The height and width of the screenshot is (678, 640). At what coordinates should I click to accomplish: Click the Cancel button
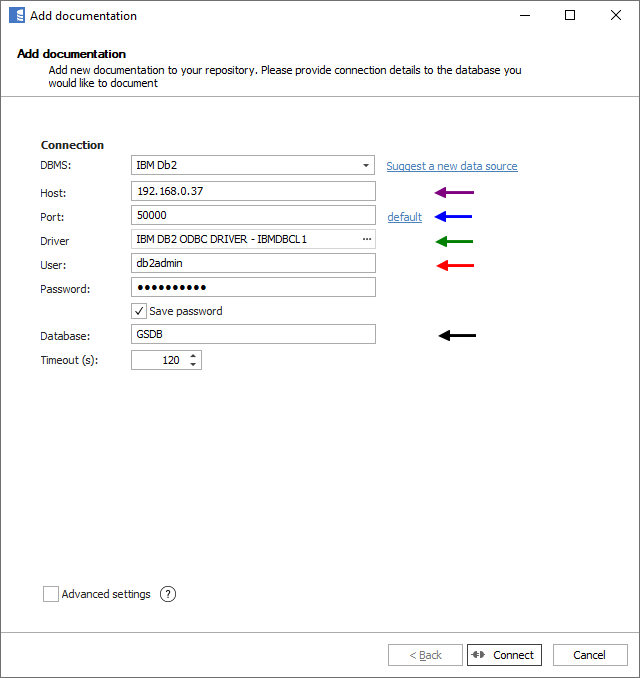click(590, 655)
